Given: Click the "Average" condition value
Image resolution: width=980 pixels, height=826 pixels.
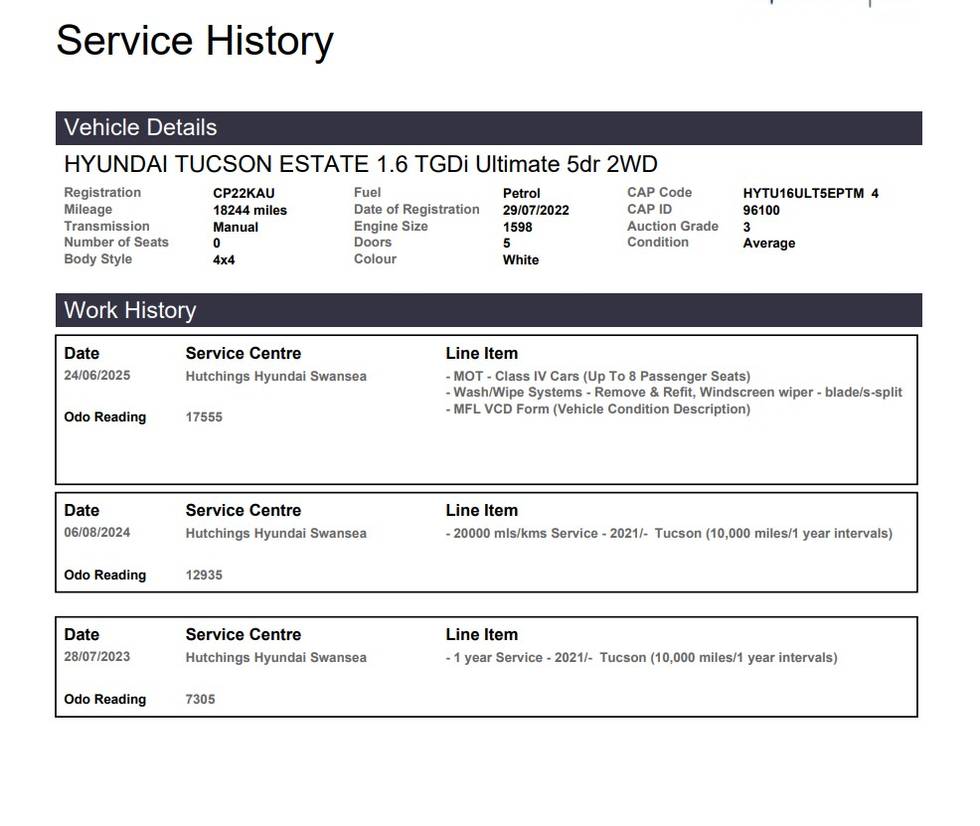Looking at the screenshot, I should click(x=769, y=243).
